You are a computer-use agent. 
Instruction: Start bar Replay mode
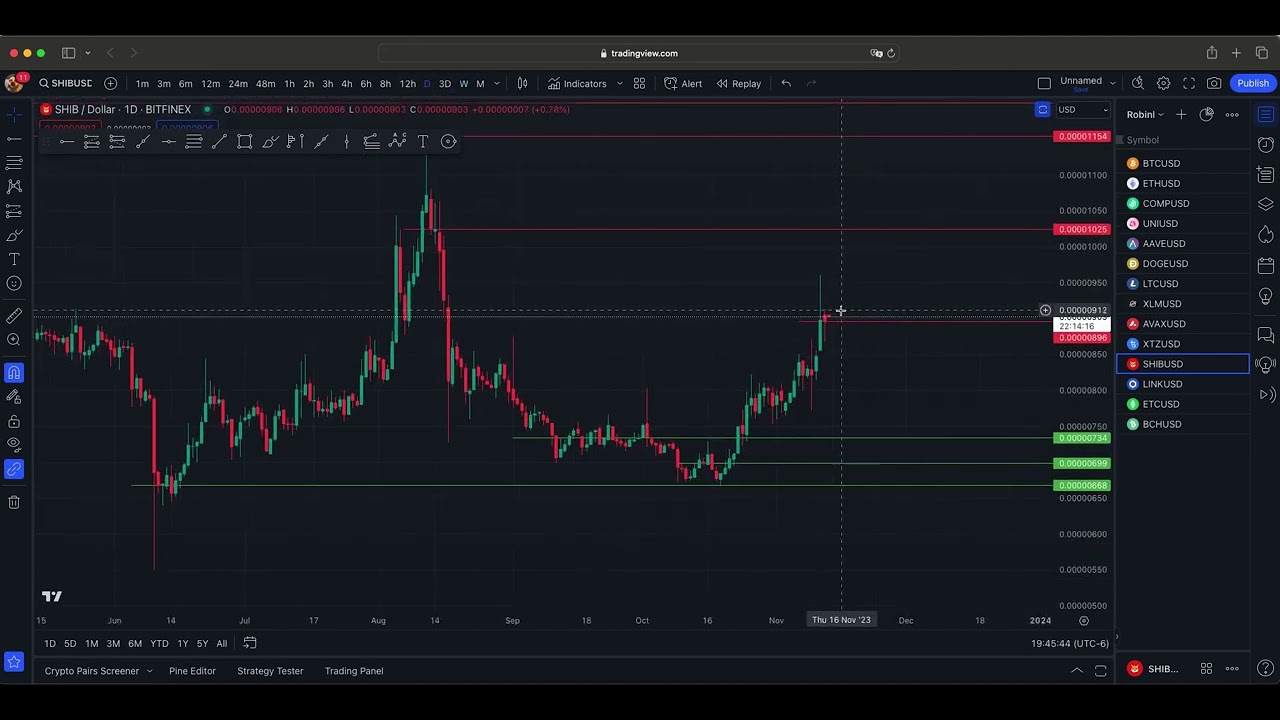738,84
